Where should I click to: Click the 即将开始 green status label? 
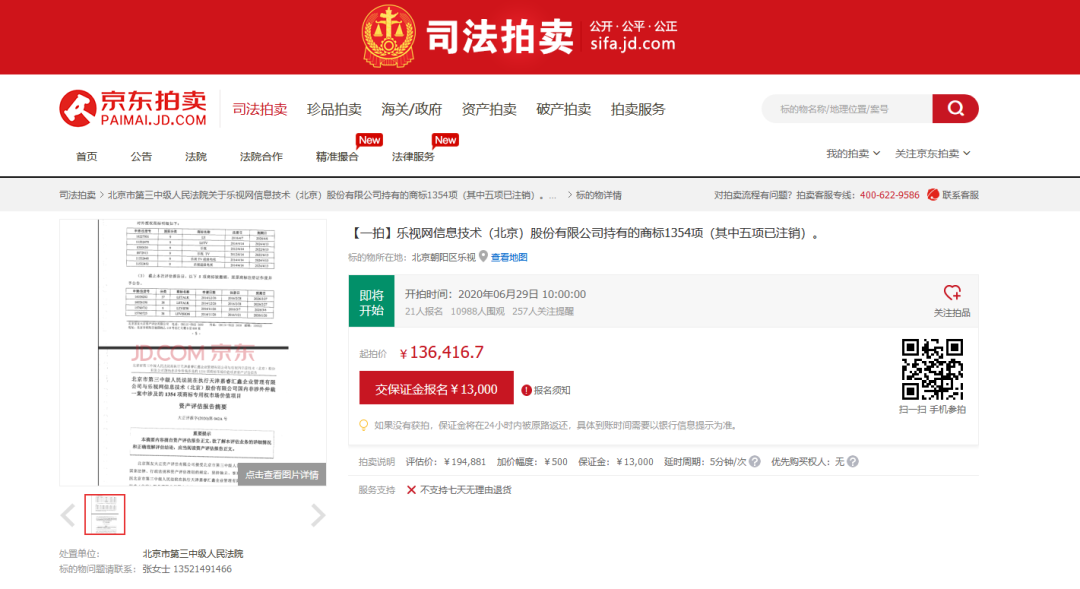(371, 301)
